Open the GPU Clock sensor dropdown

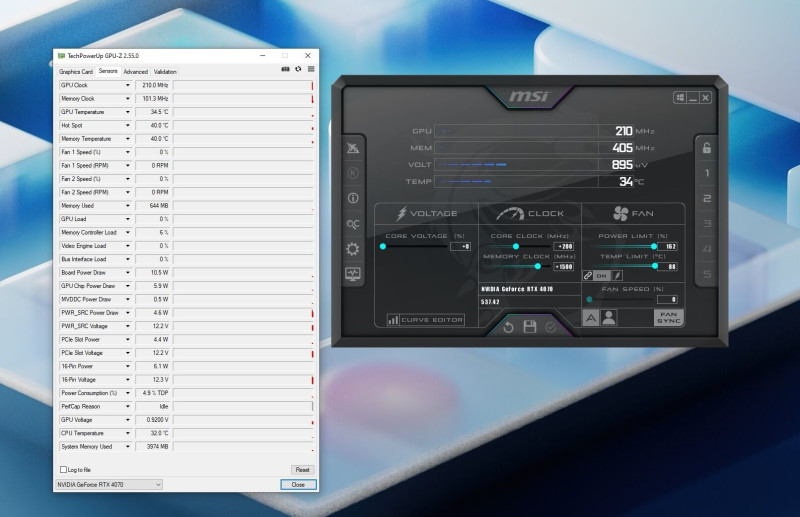(x=128, y=85)
